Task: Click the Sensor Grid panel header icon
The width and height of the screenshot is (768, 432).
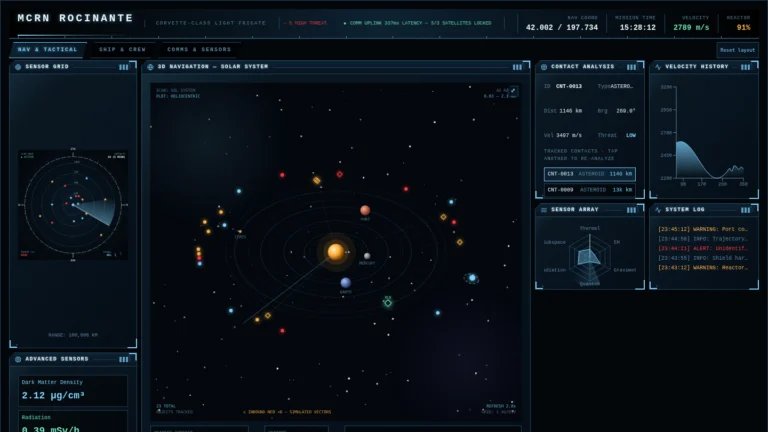Action: (18, 67)
